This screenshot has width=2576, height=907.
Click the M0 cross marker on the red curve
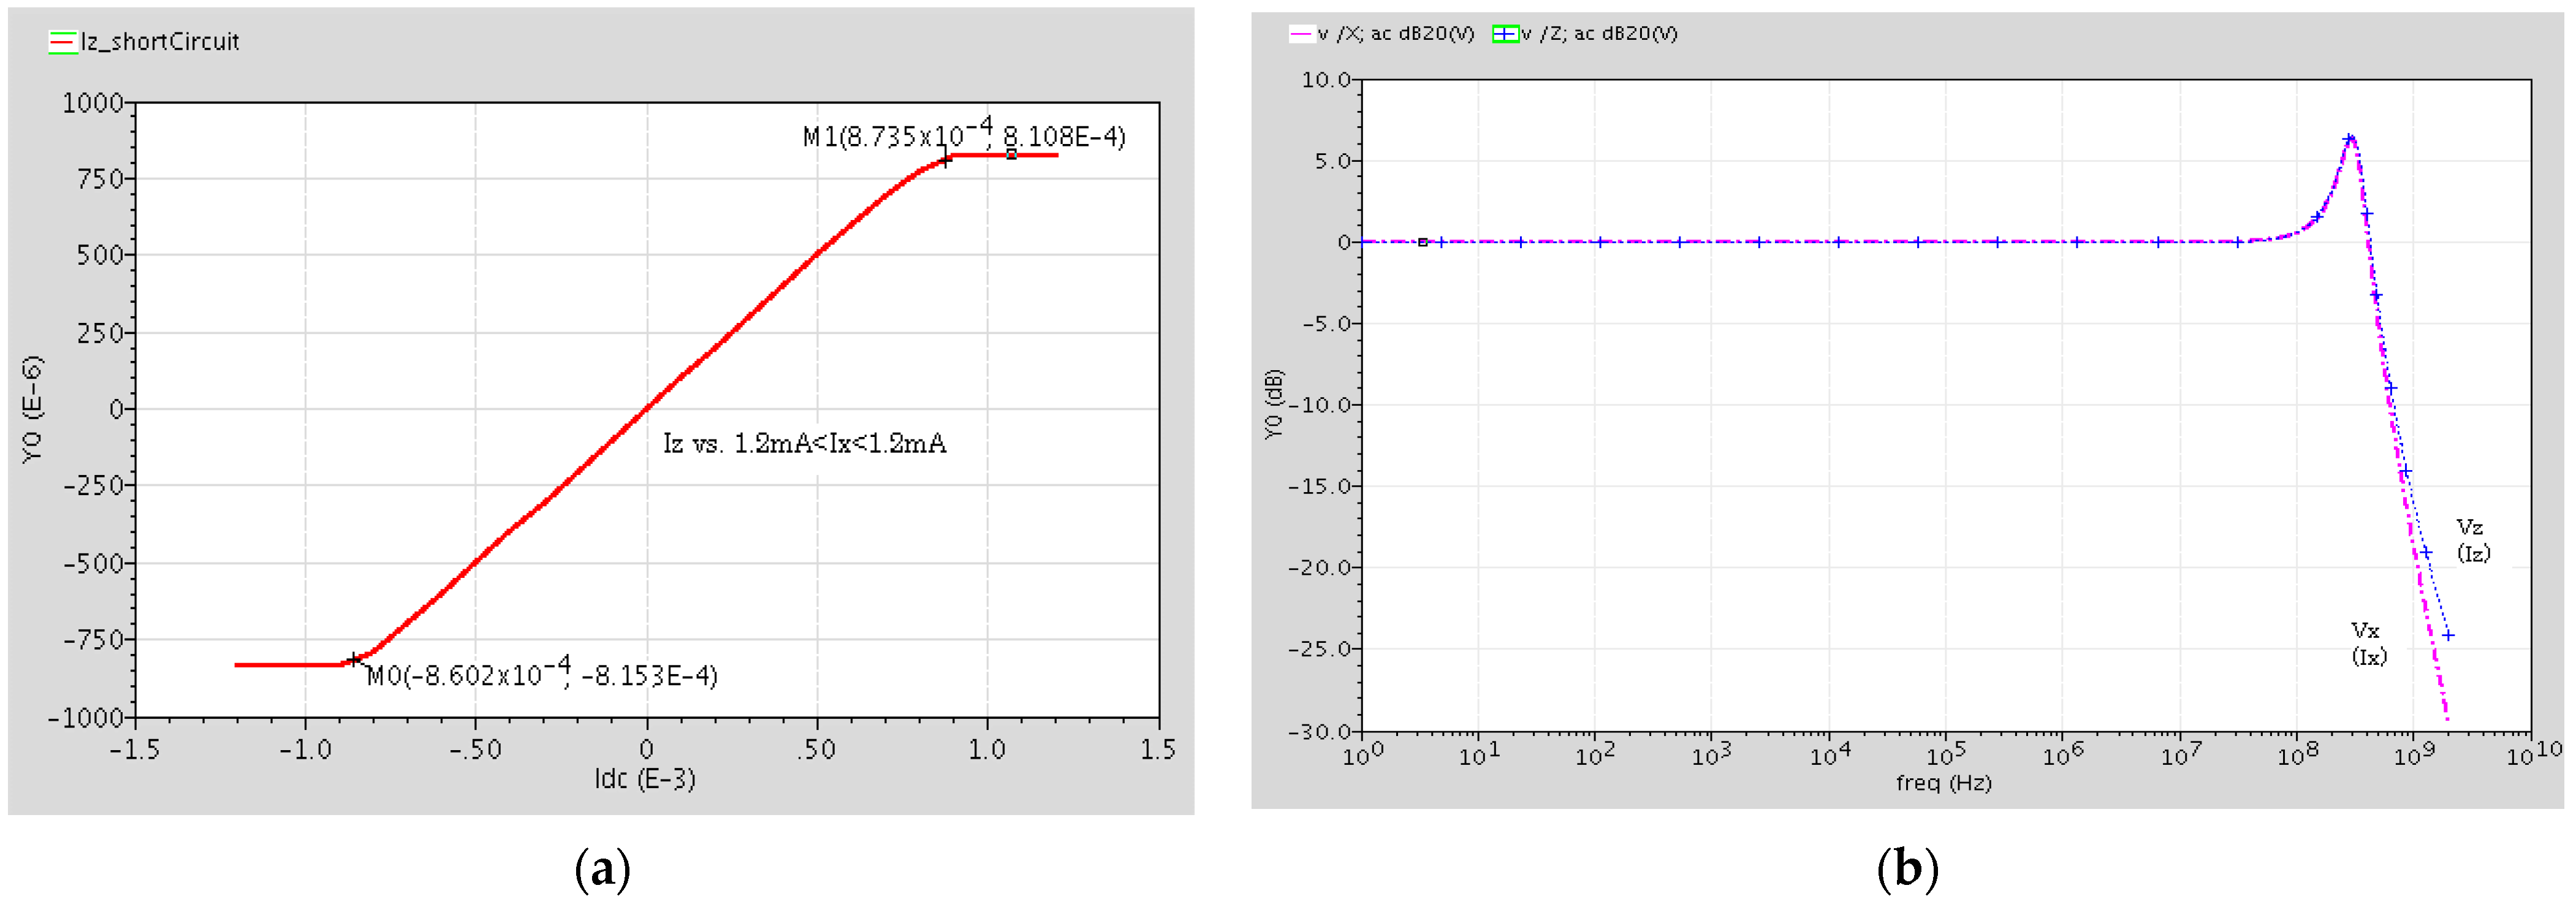coord(354,660)
